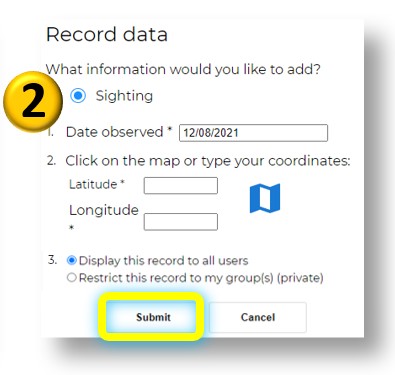
Task: Click the Restrict this record to my group(s) text
Action: pyautogui.click(x=201, y=278)
